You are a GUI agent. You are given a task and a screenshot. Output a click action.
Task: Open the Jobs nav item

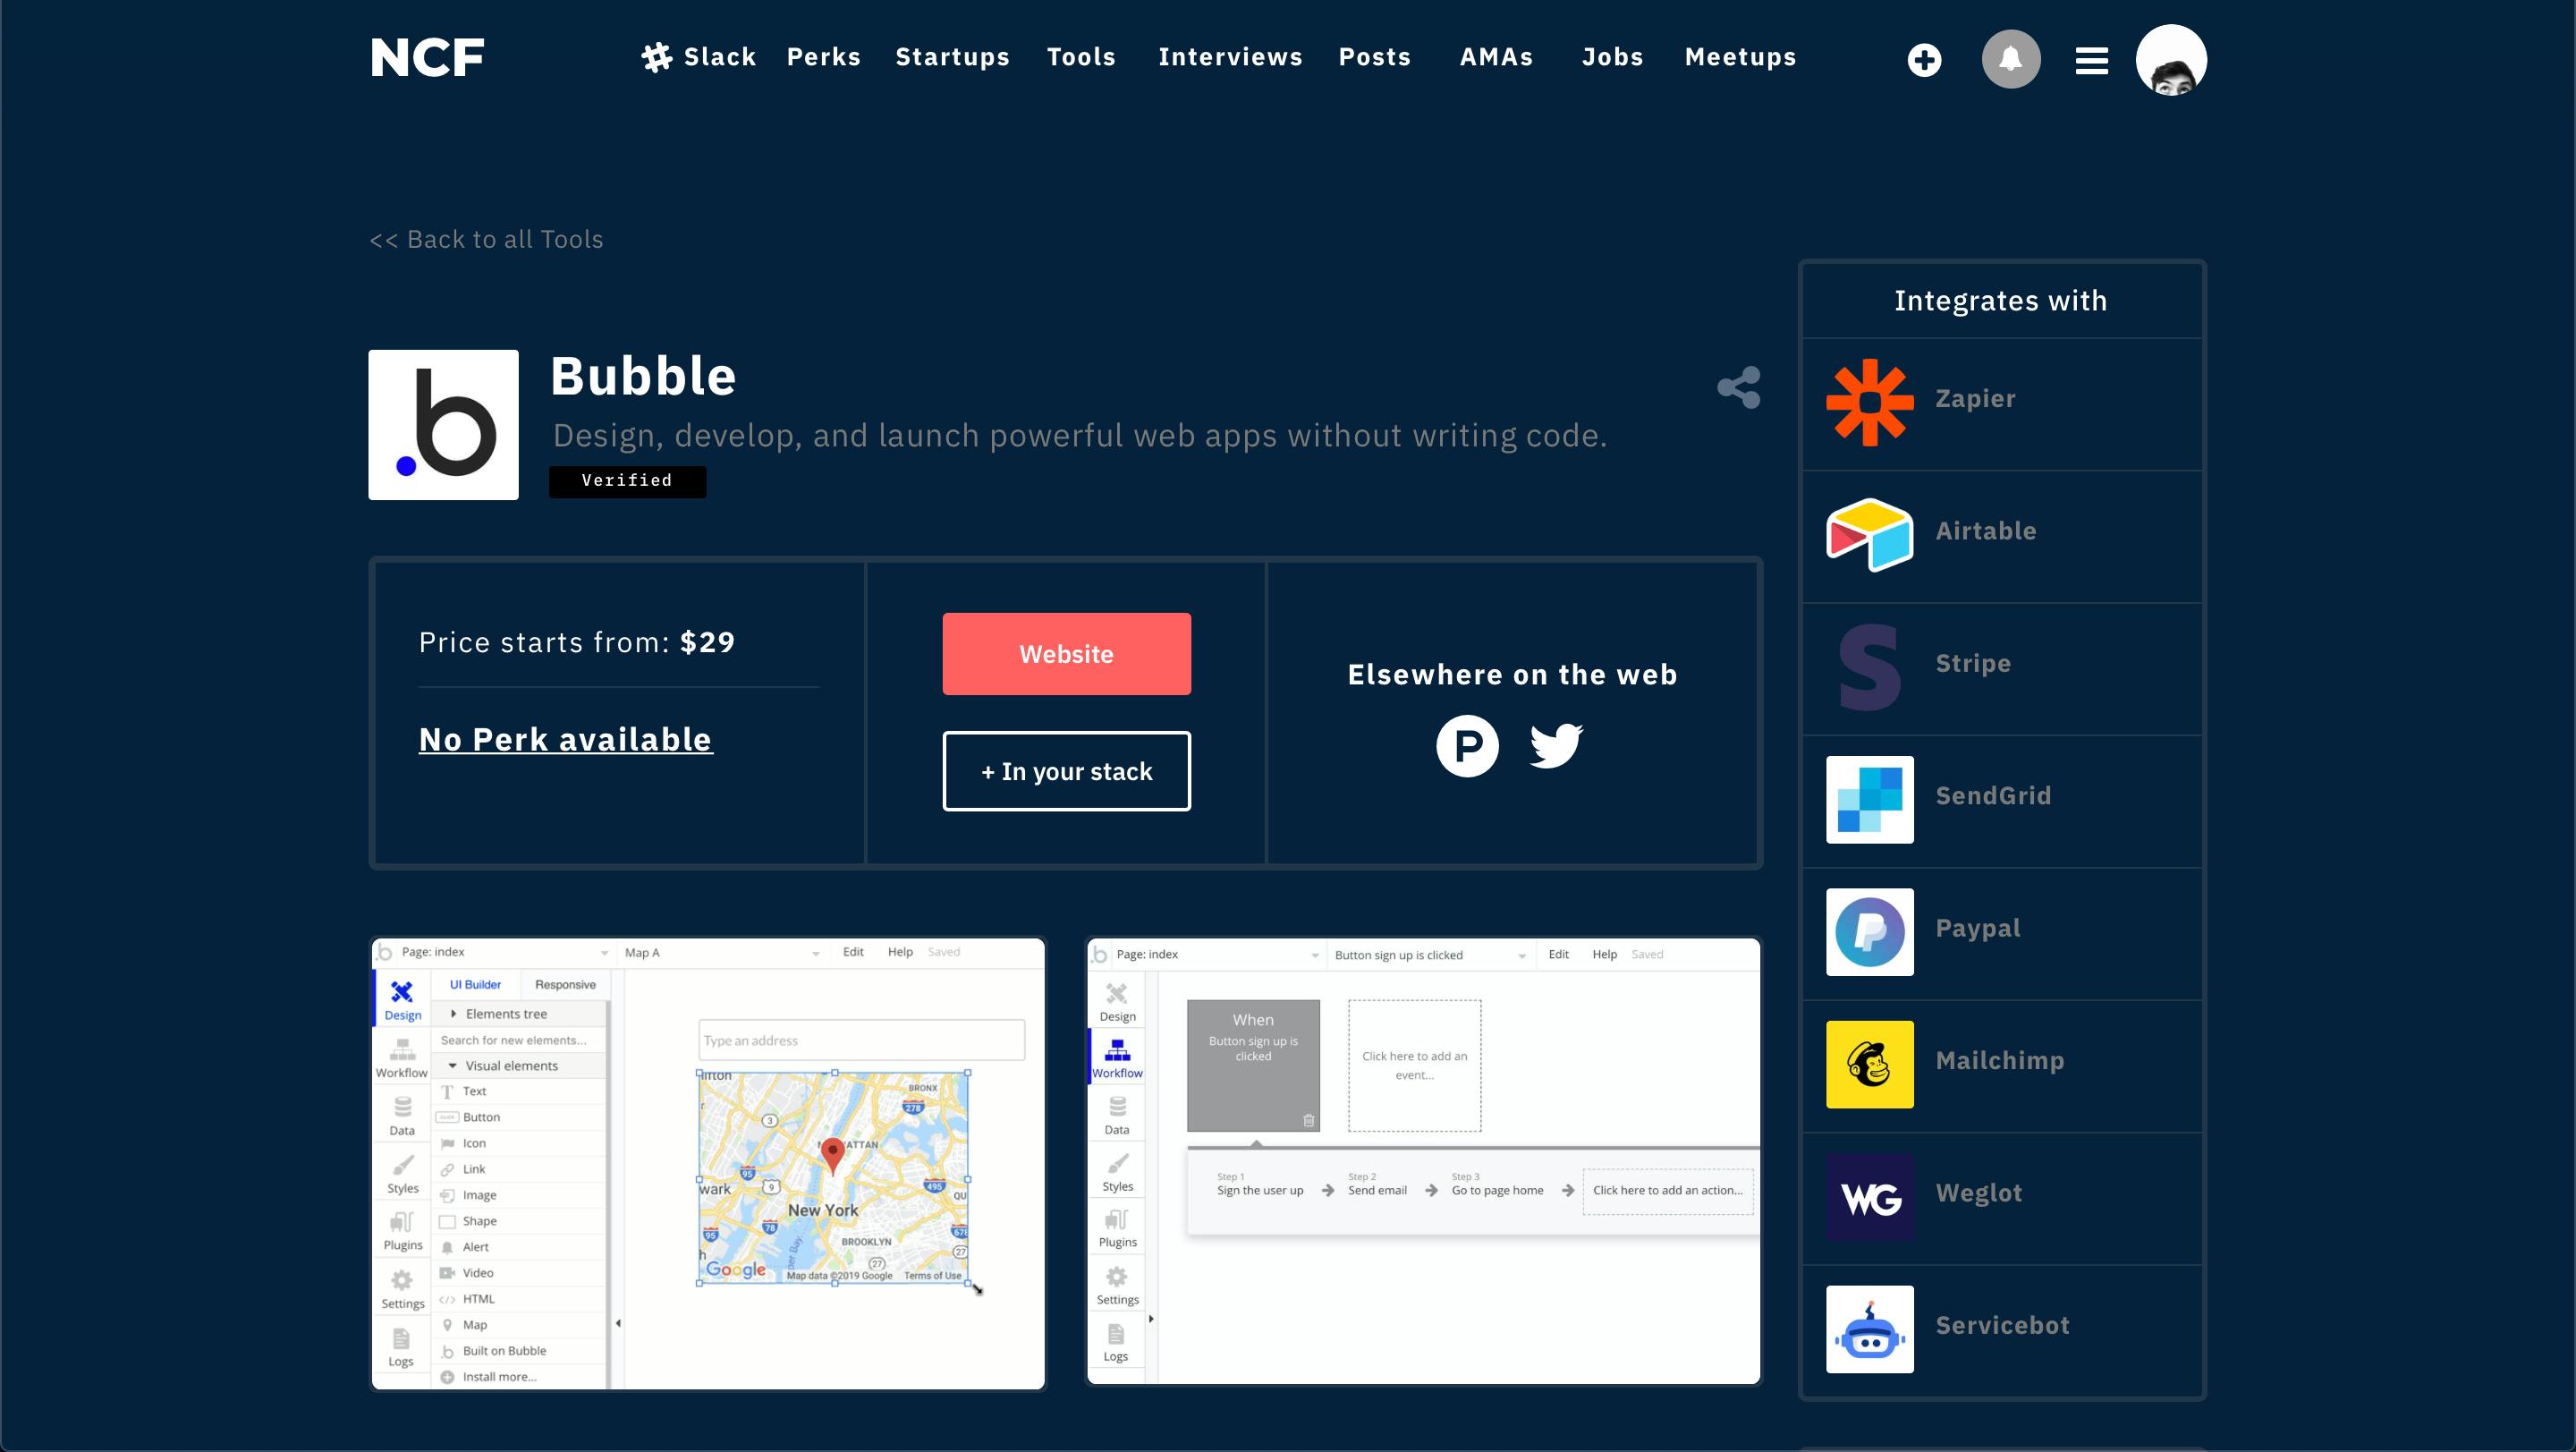[x=1613, y=57]
